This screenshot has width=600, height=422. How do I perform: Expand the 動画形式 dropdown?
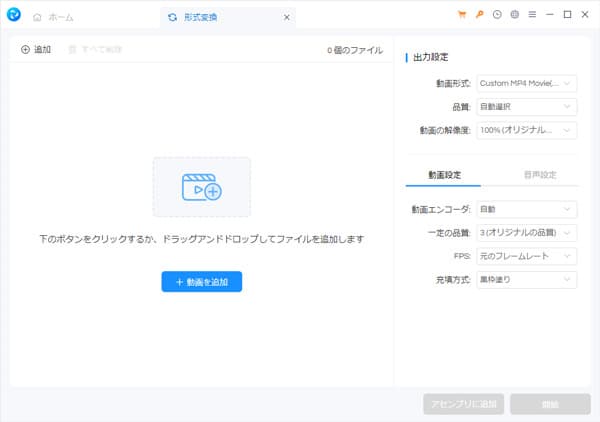click(526, 84)
